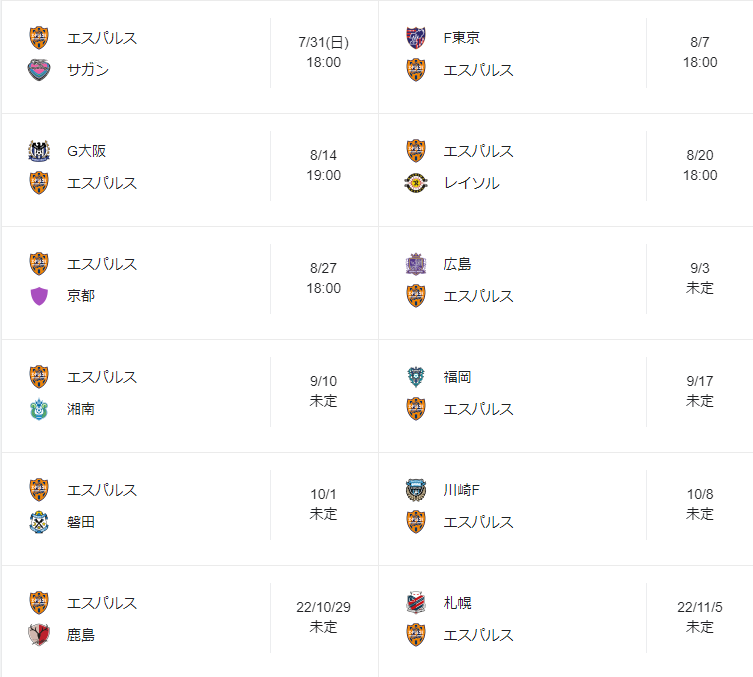
Task: Click the Consadole Sapporo team crest
Action: coord(416,603)
